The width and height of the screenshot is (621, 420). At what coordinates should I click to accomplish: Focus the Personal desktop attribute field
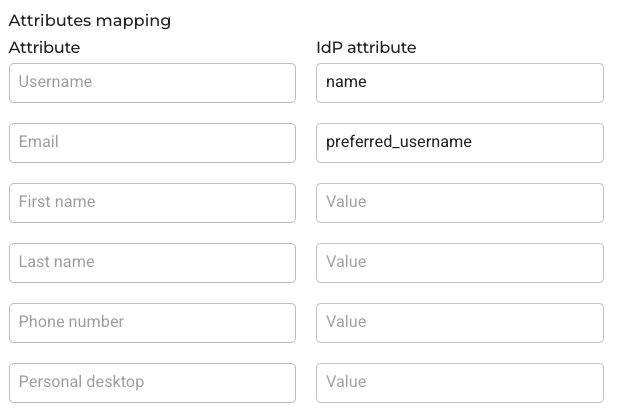tap(152, 383)
